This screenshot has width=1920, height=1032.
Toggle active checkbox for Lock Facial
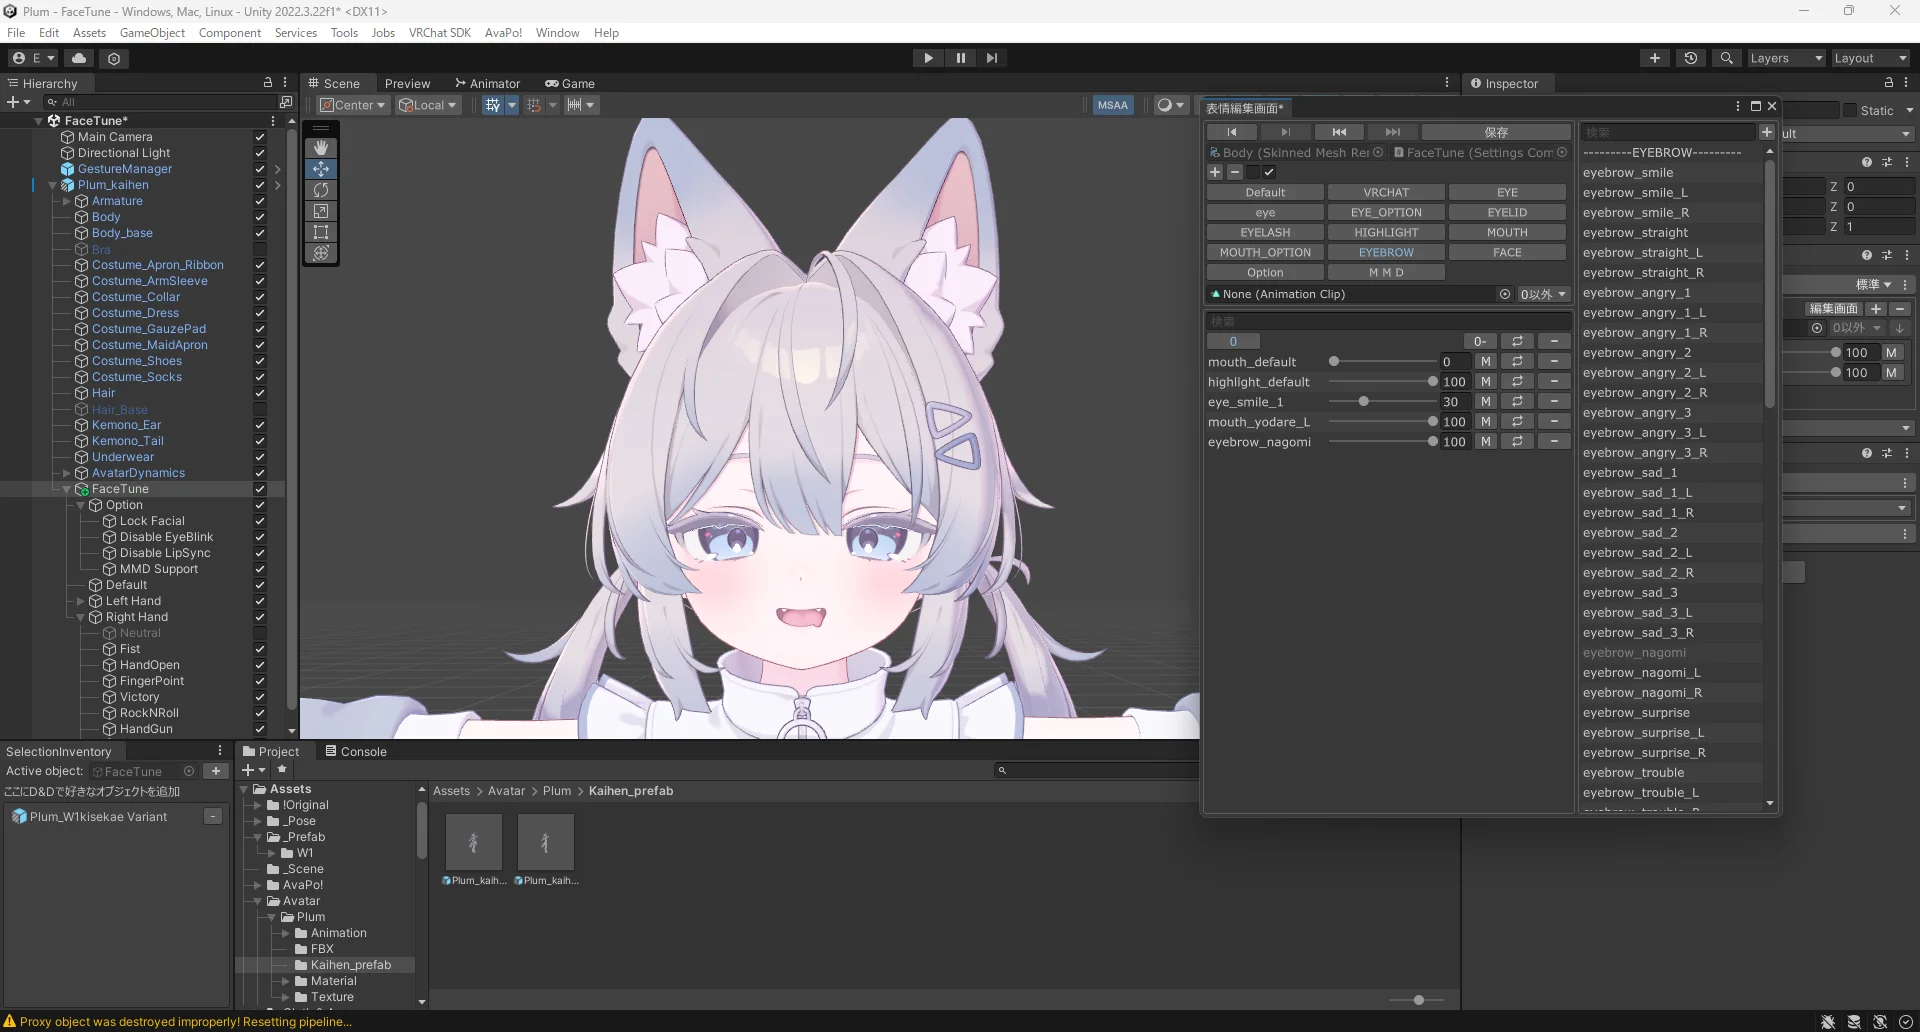point(260,521)
